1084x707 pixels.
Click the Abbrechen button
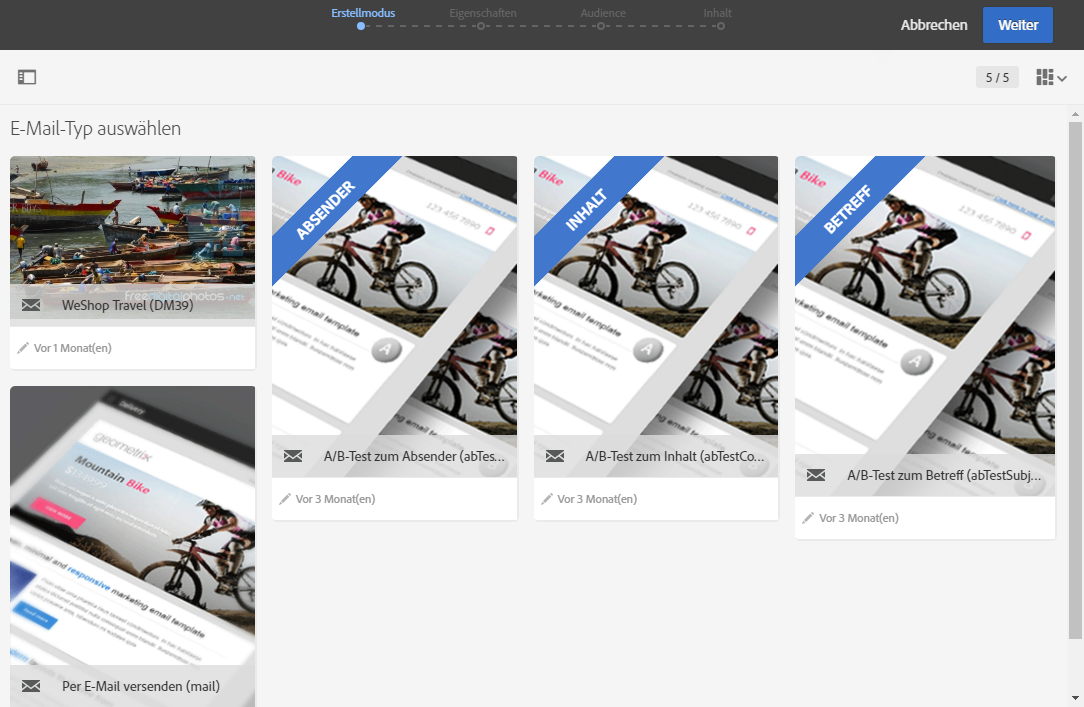point(933,25)
